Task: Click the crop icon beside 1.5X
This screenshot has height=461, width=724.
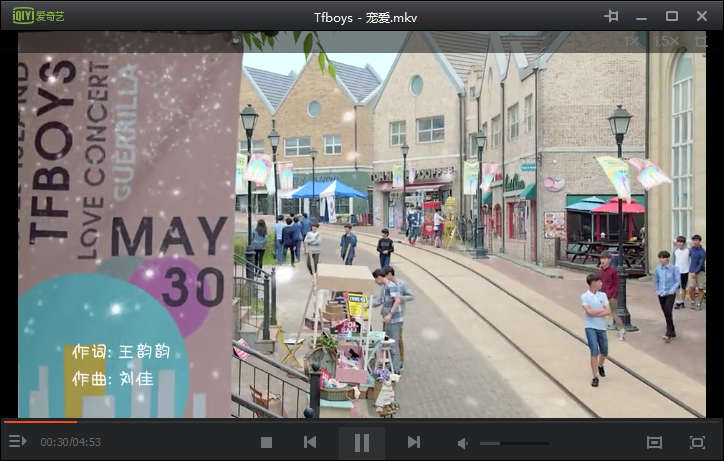Action: click(x=701, y=41)
